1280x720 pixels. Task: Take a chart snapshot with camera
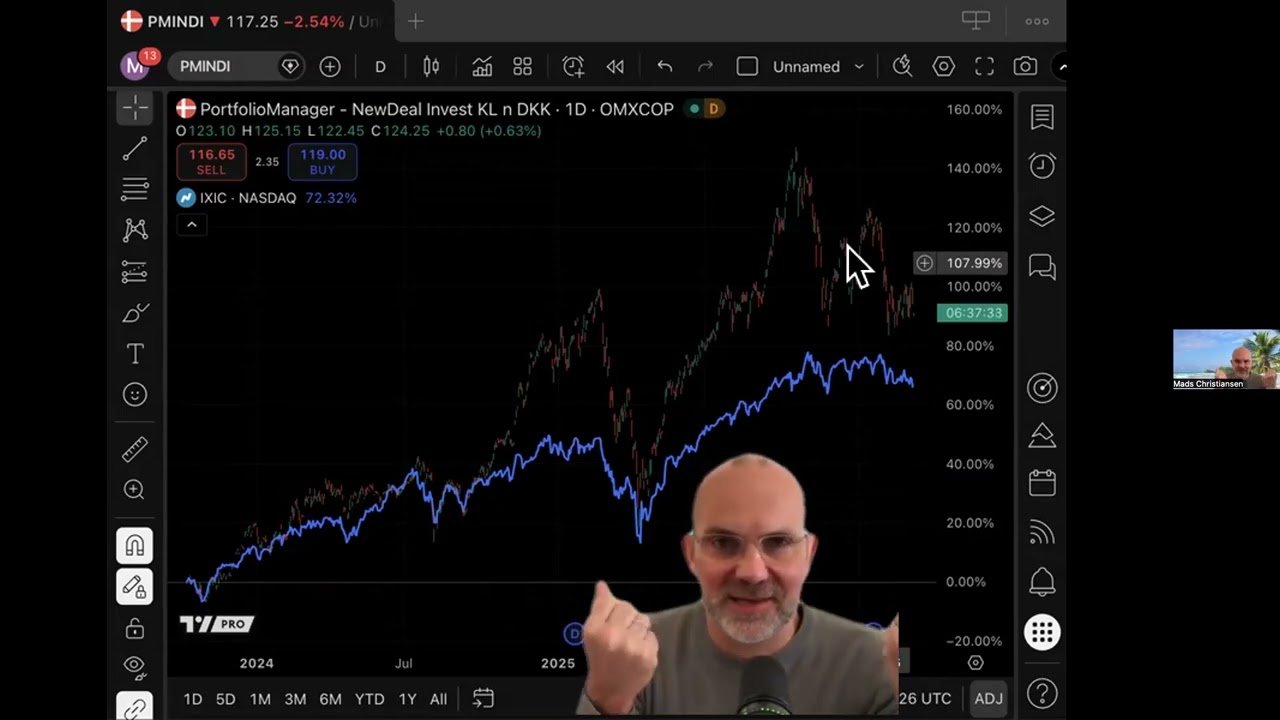point(1025,66)
